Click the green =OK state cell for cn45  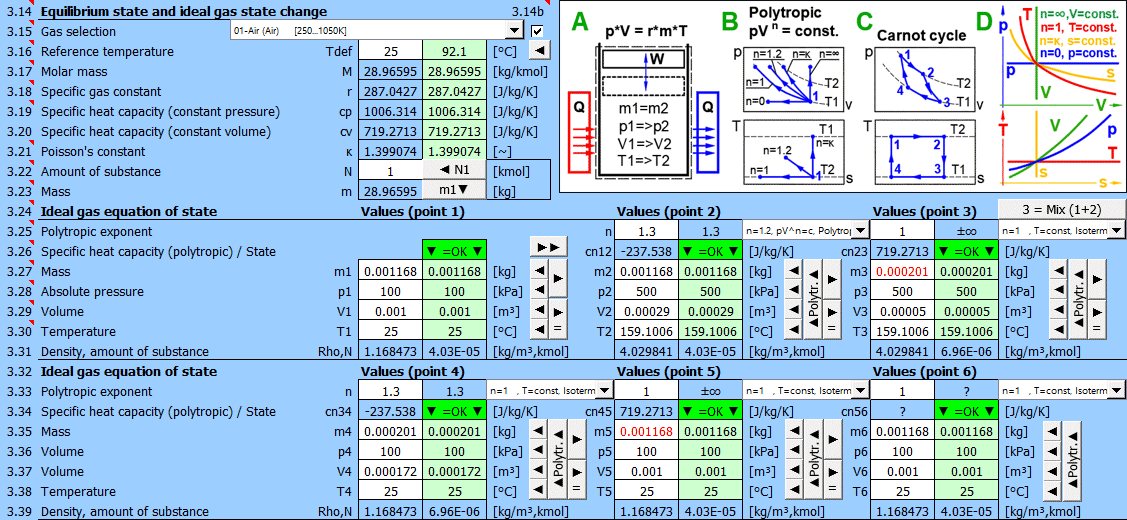pyautogui.click(x=709, y=411)
